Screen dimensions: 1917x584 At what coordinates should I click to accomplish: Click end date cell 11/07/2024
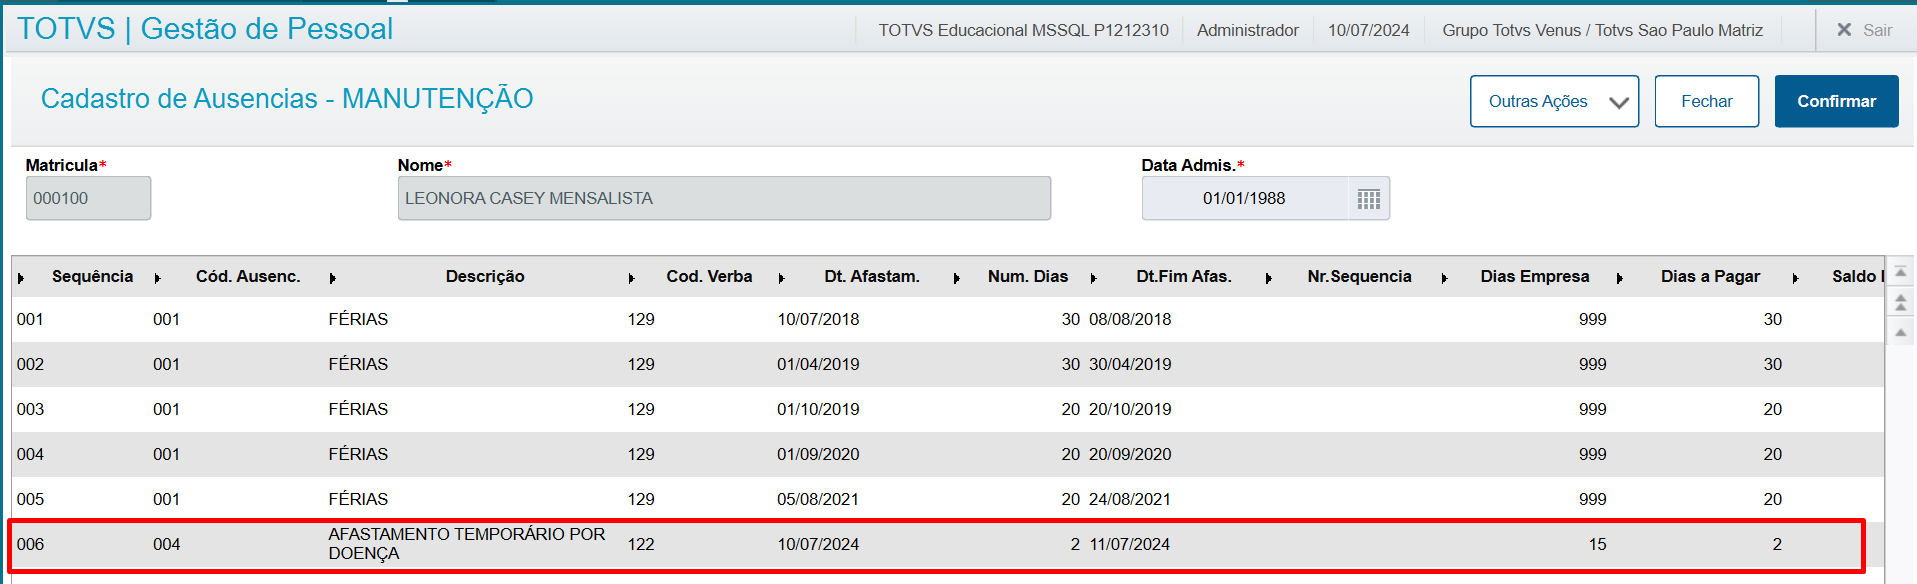pyautogui.click(x=1130, y=544)
